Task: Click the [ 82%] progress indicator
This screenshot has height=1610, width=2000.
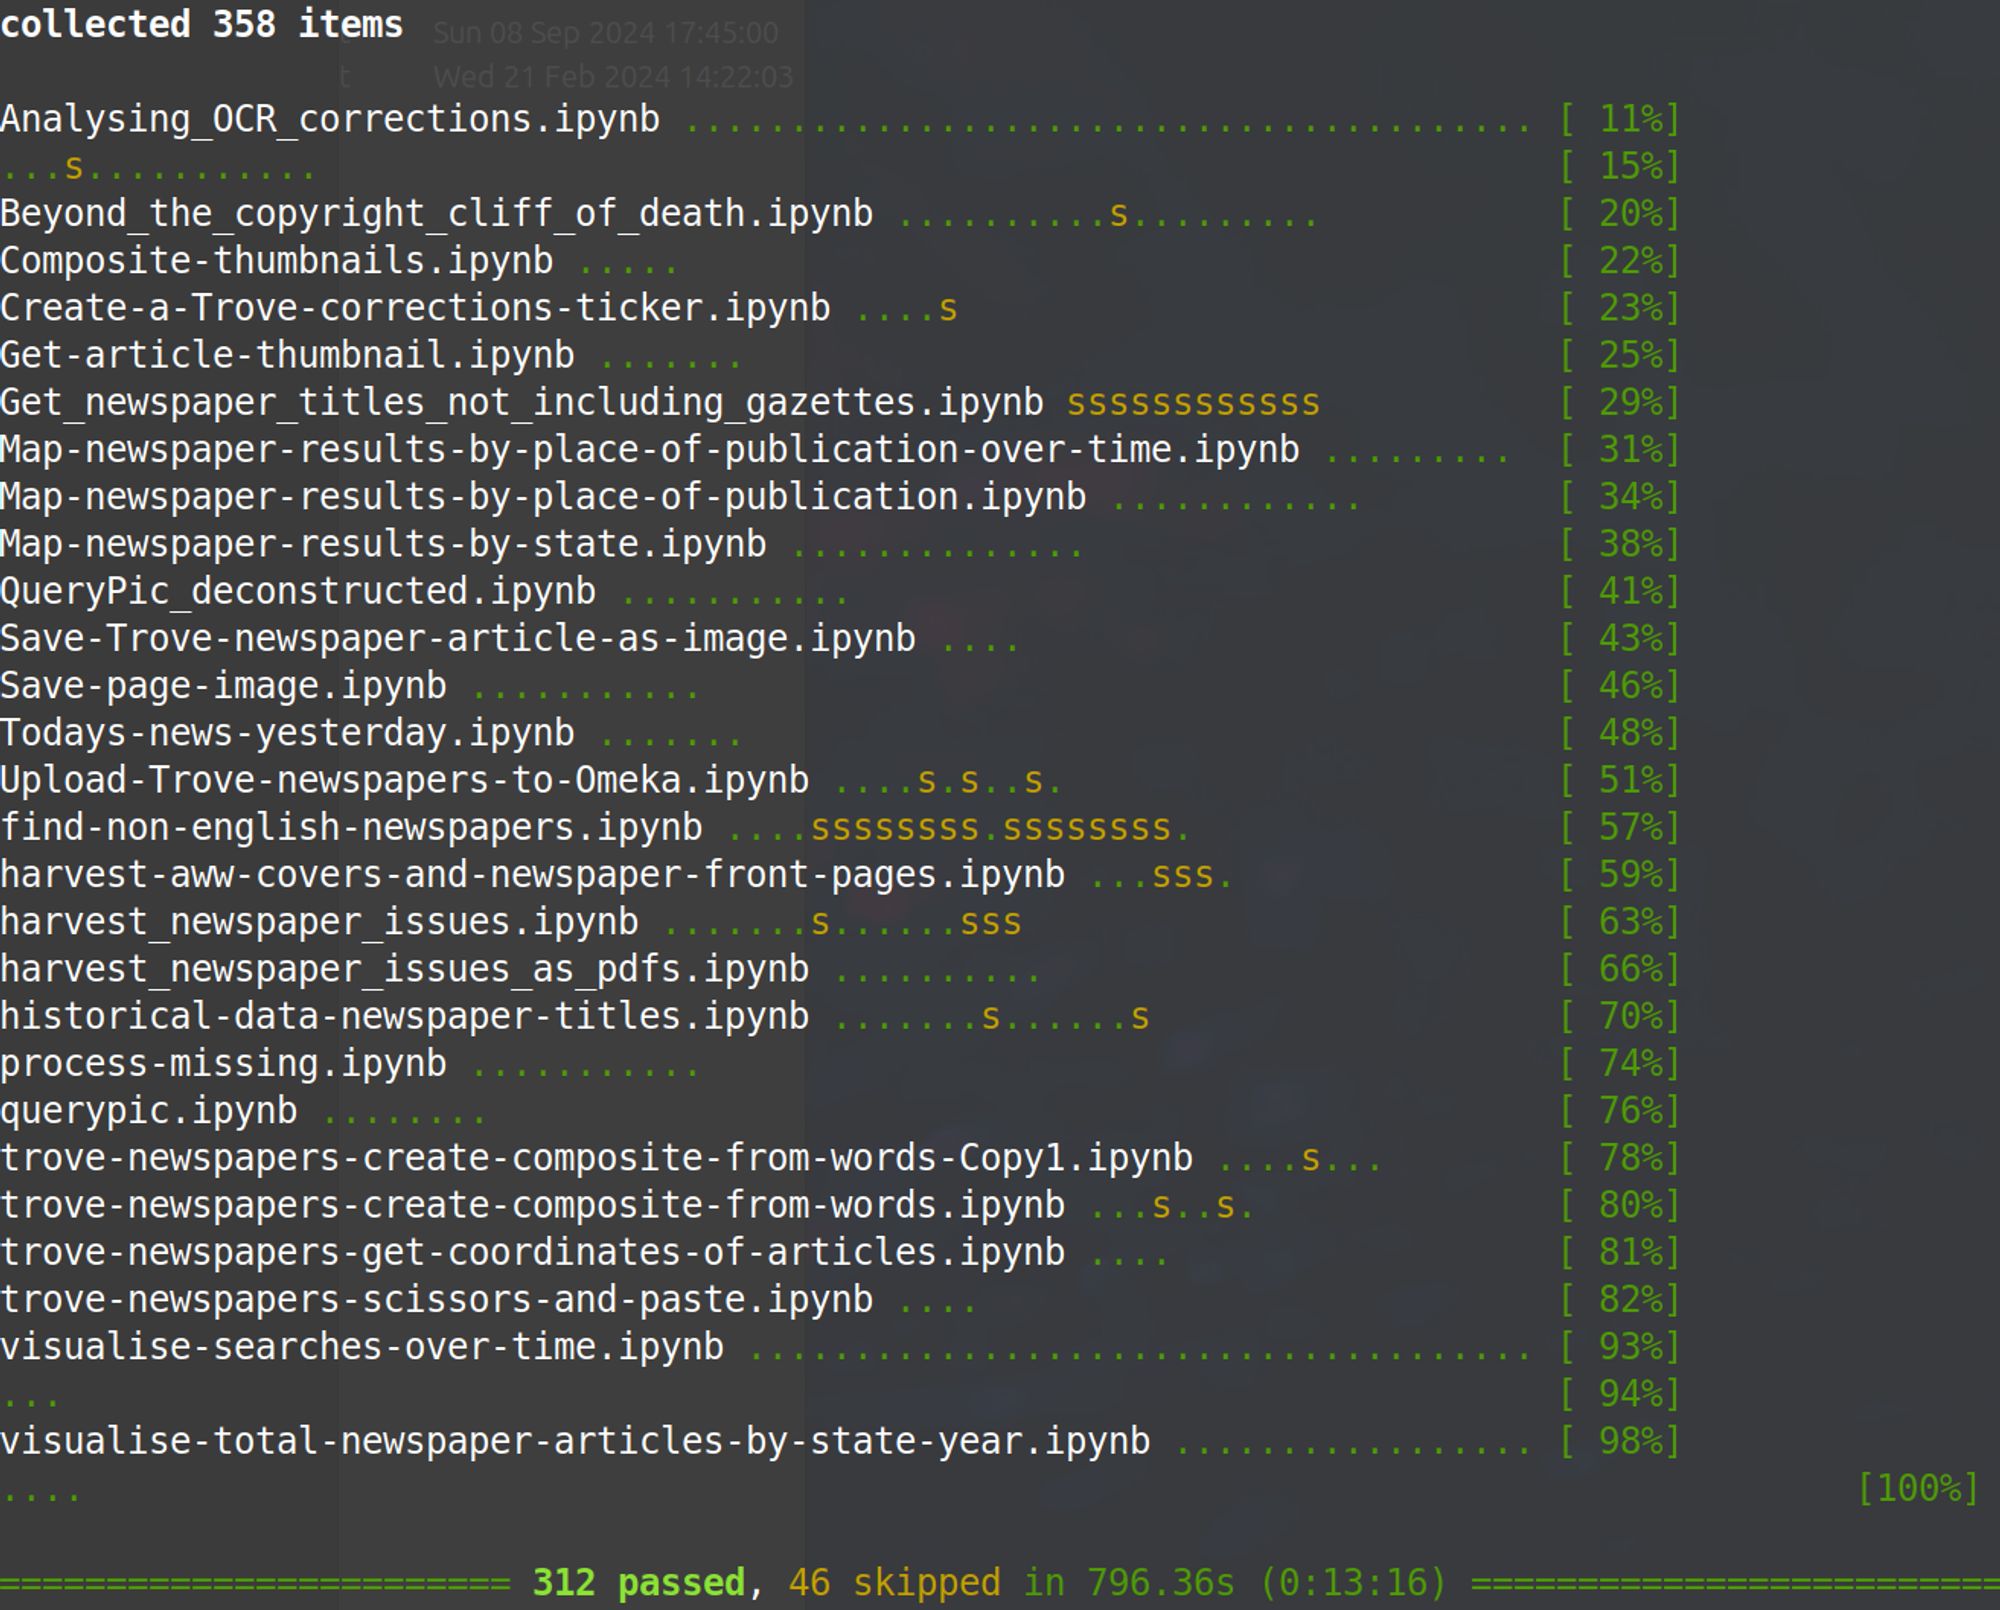Action: tap(1619, 1300)
